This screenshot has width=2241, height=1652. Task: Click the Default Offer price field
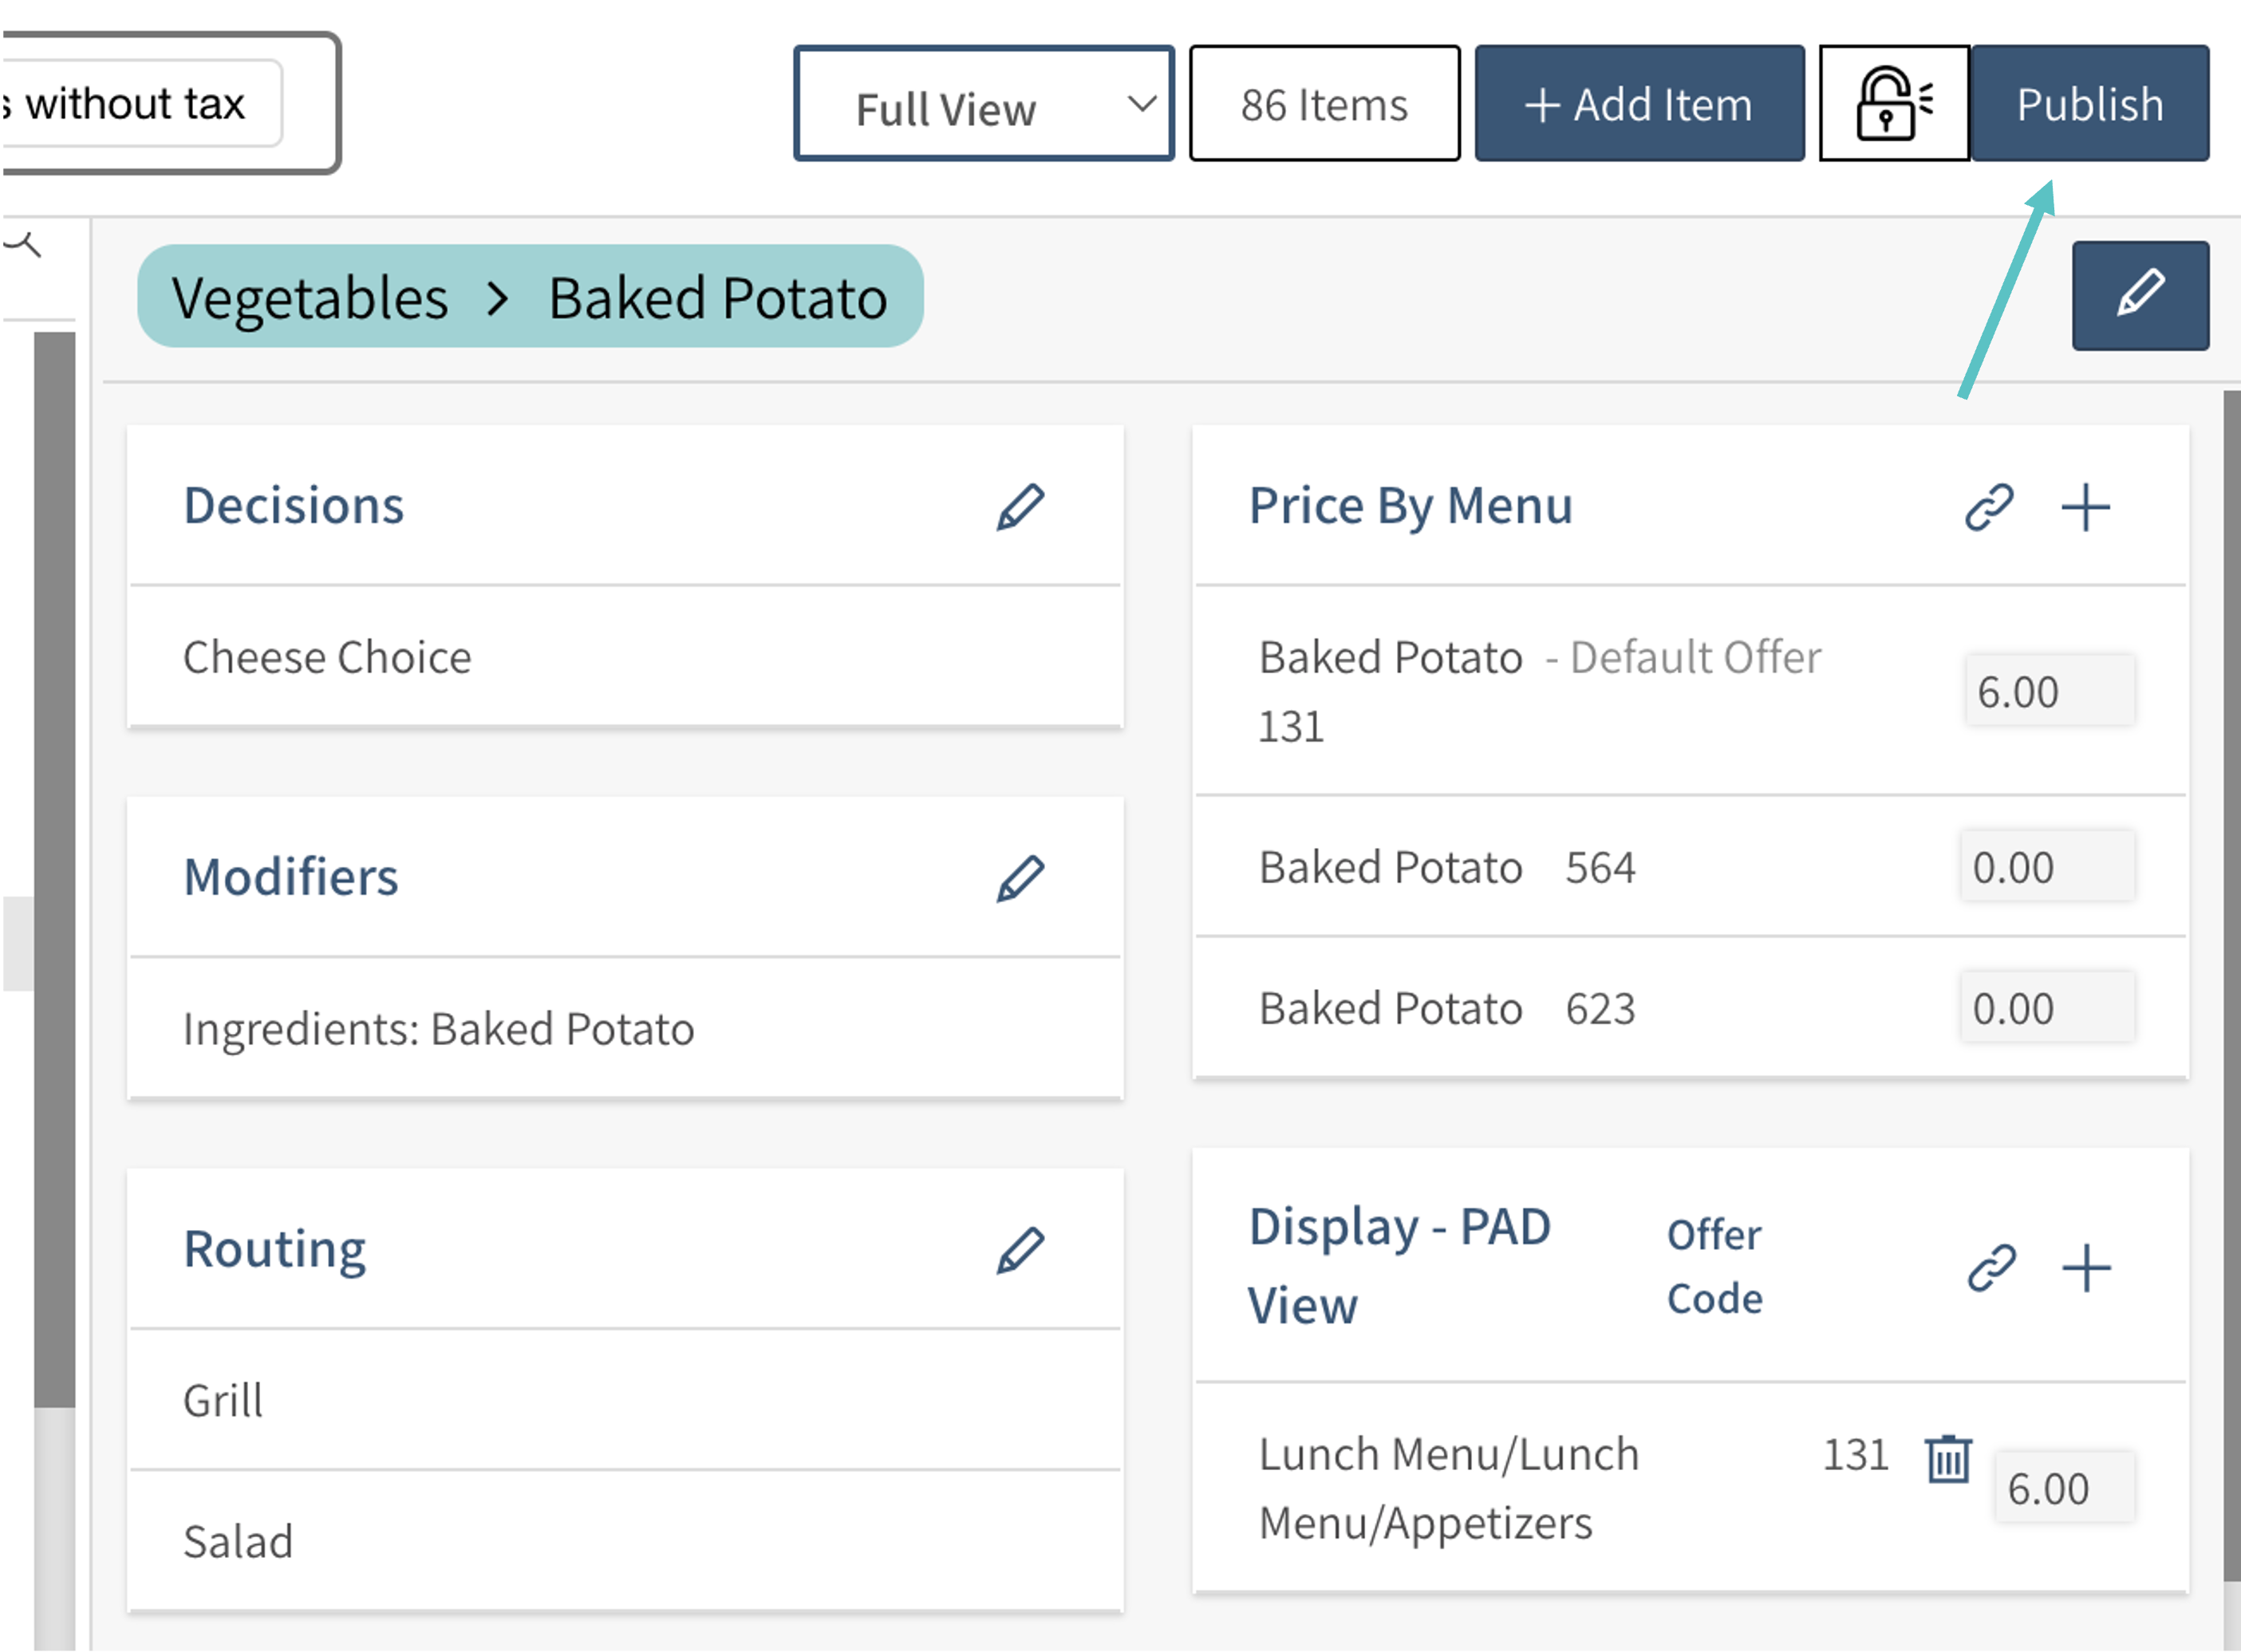pyautogui.click(x=2048, y=691)
